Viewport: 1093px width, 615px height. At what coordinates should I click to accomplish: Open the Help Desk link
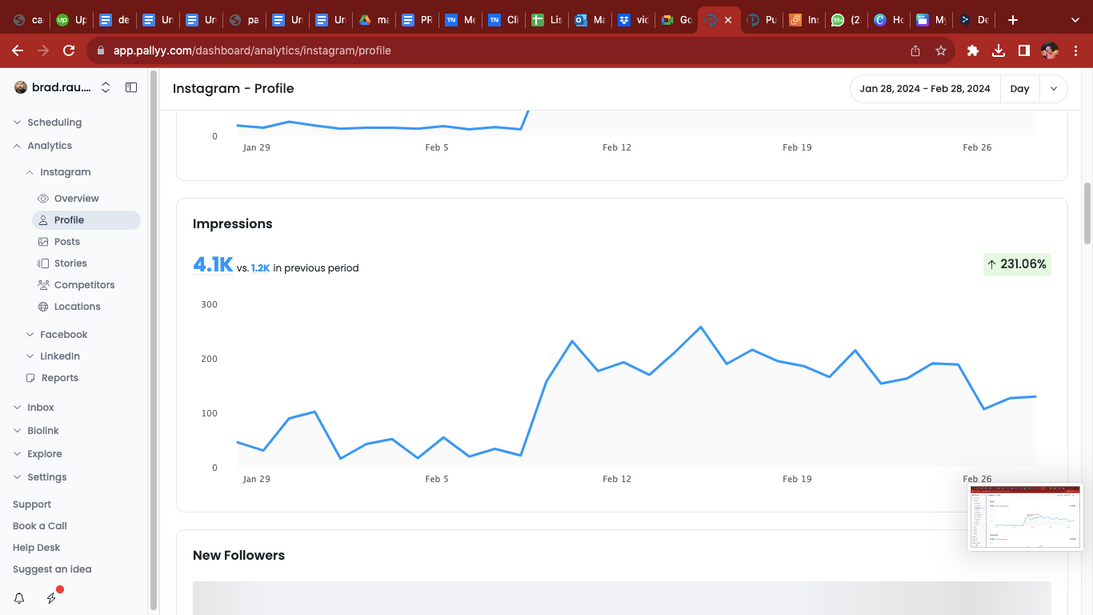point(36,547)
